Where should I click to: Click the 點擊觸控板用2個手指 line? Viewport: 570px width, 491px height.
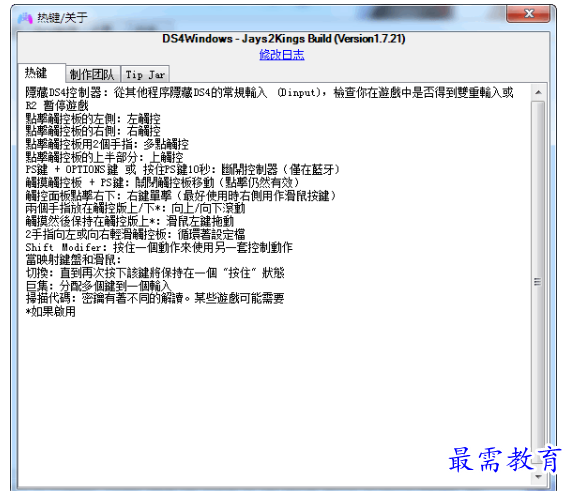click(x=107, y=144)
